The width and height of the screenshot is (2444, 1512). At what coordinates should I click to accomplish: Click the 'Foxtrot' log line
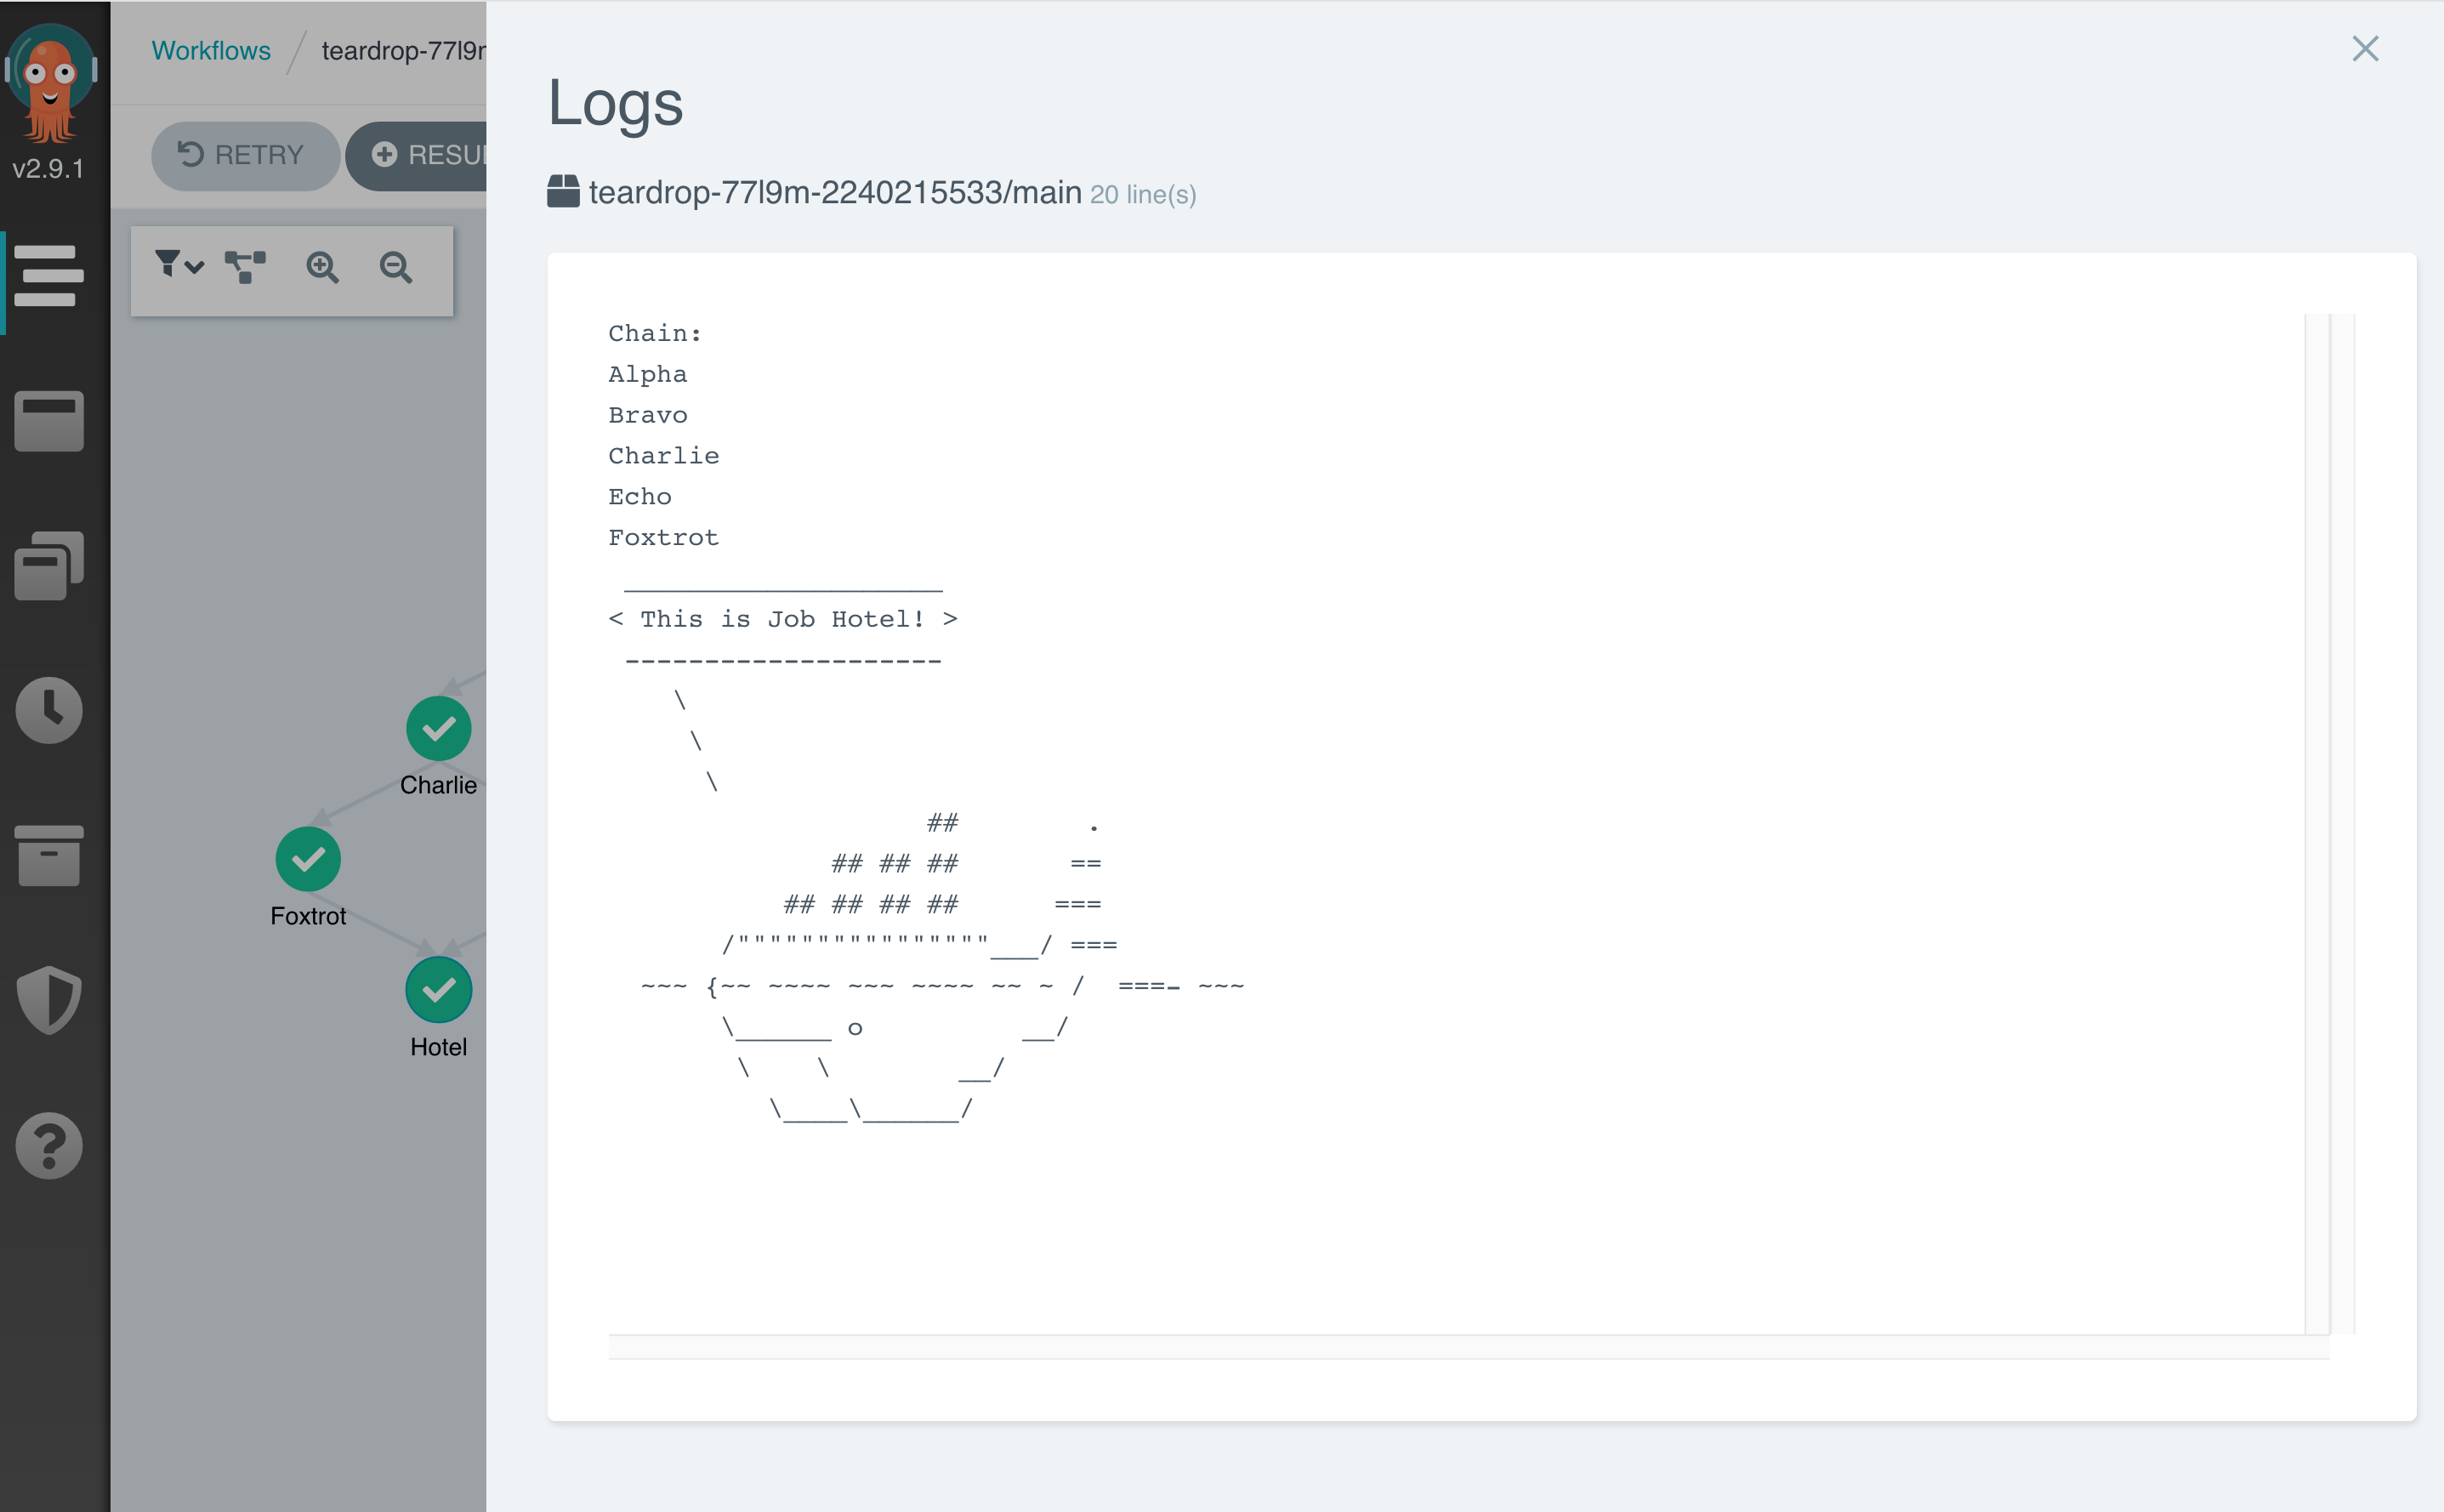tap(664, 538)
